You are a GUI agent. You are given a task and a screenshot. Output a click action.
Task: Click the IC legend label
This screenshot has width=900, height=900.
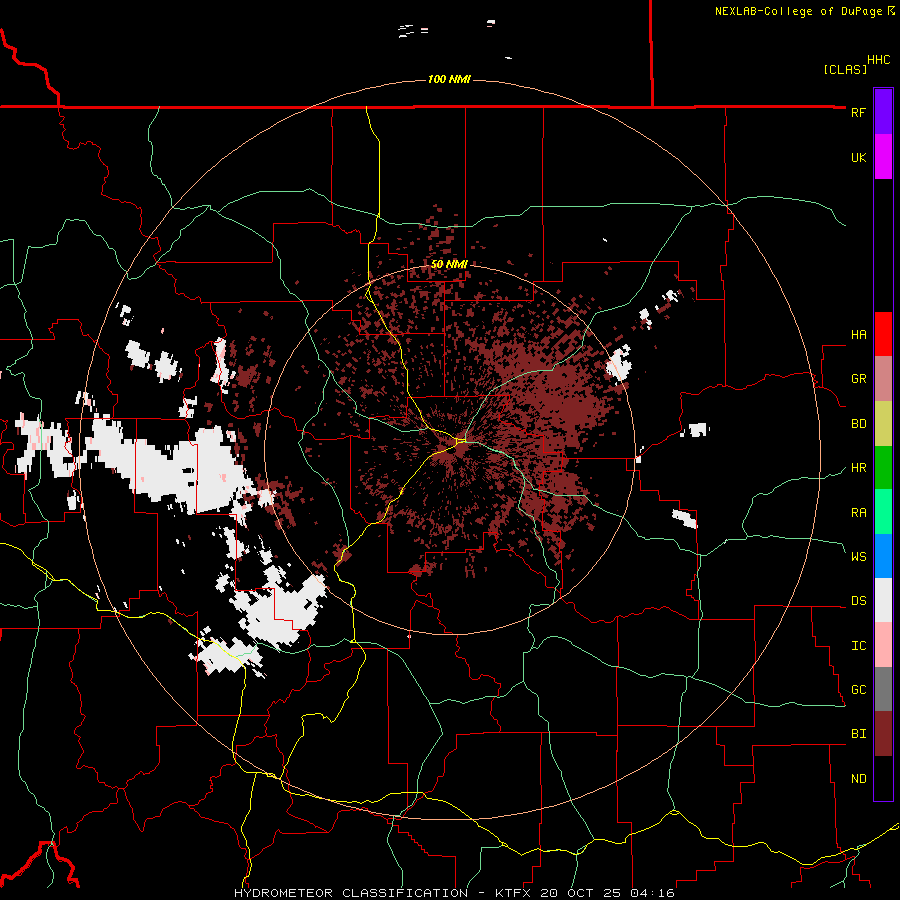(858, 646)
